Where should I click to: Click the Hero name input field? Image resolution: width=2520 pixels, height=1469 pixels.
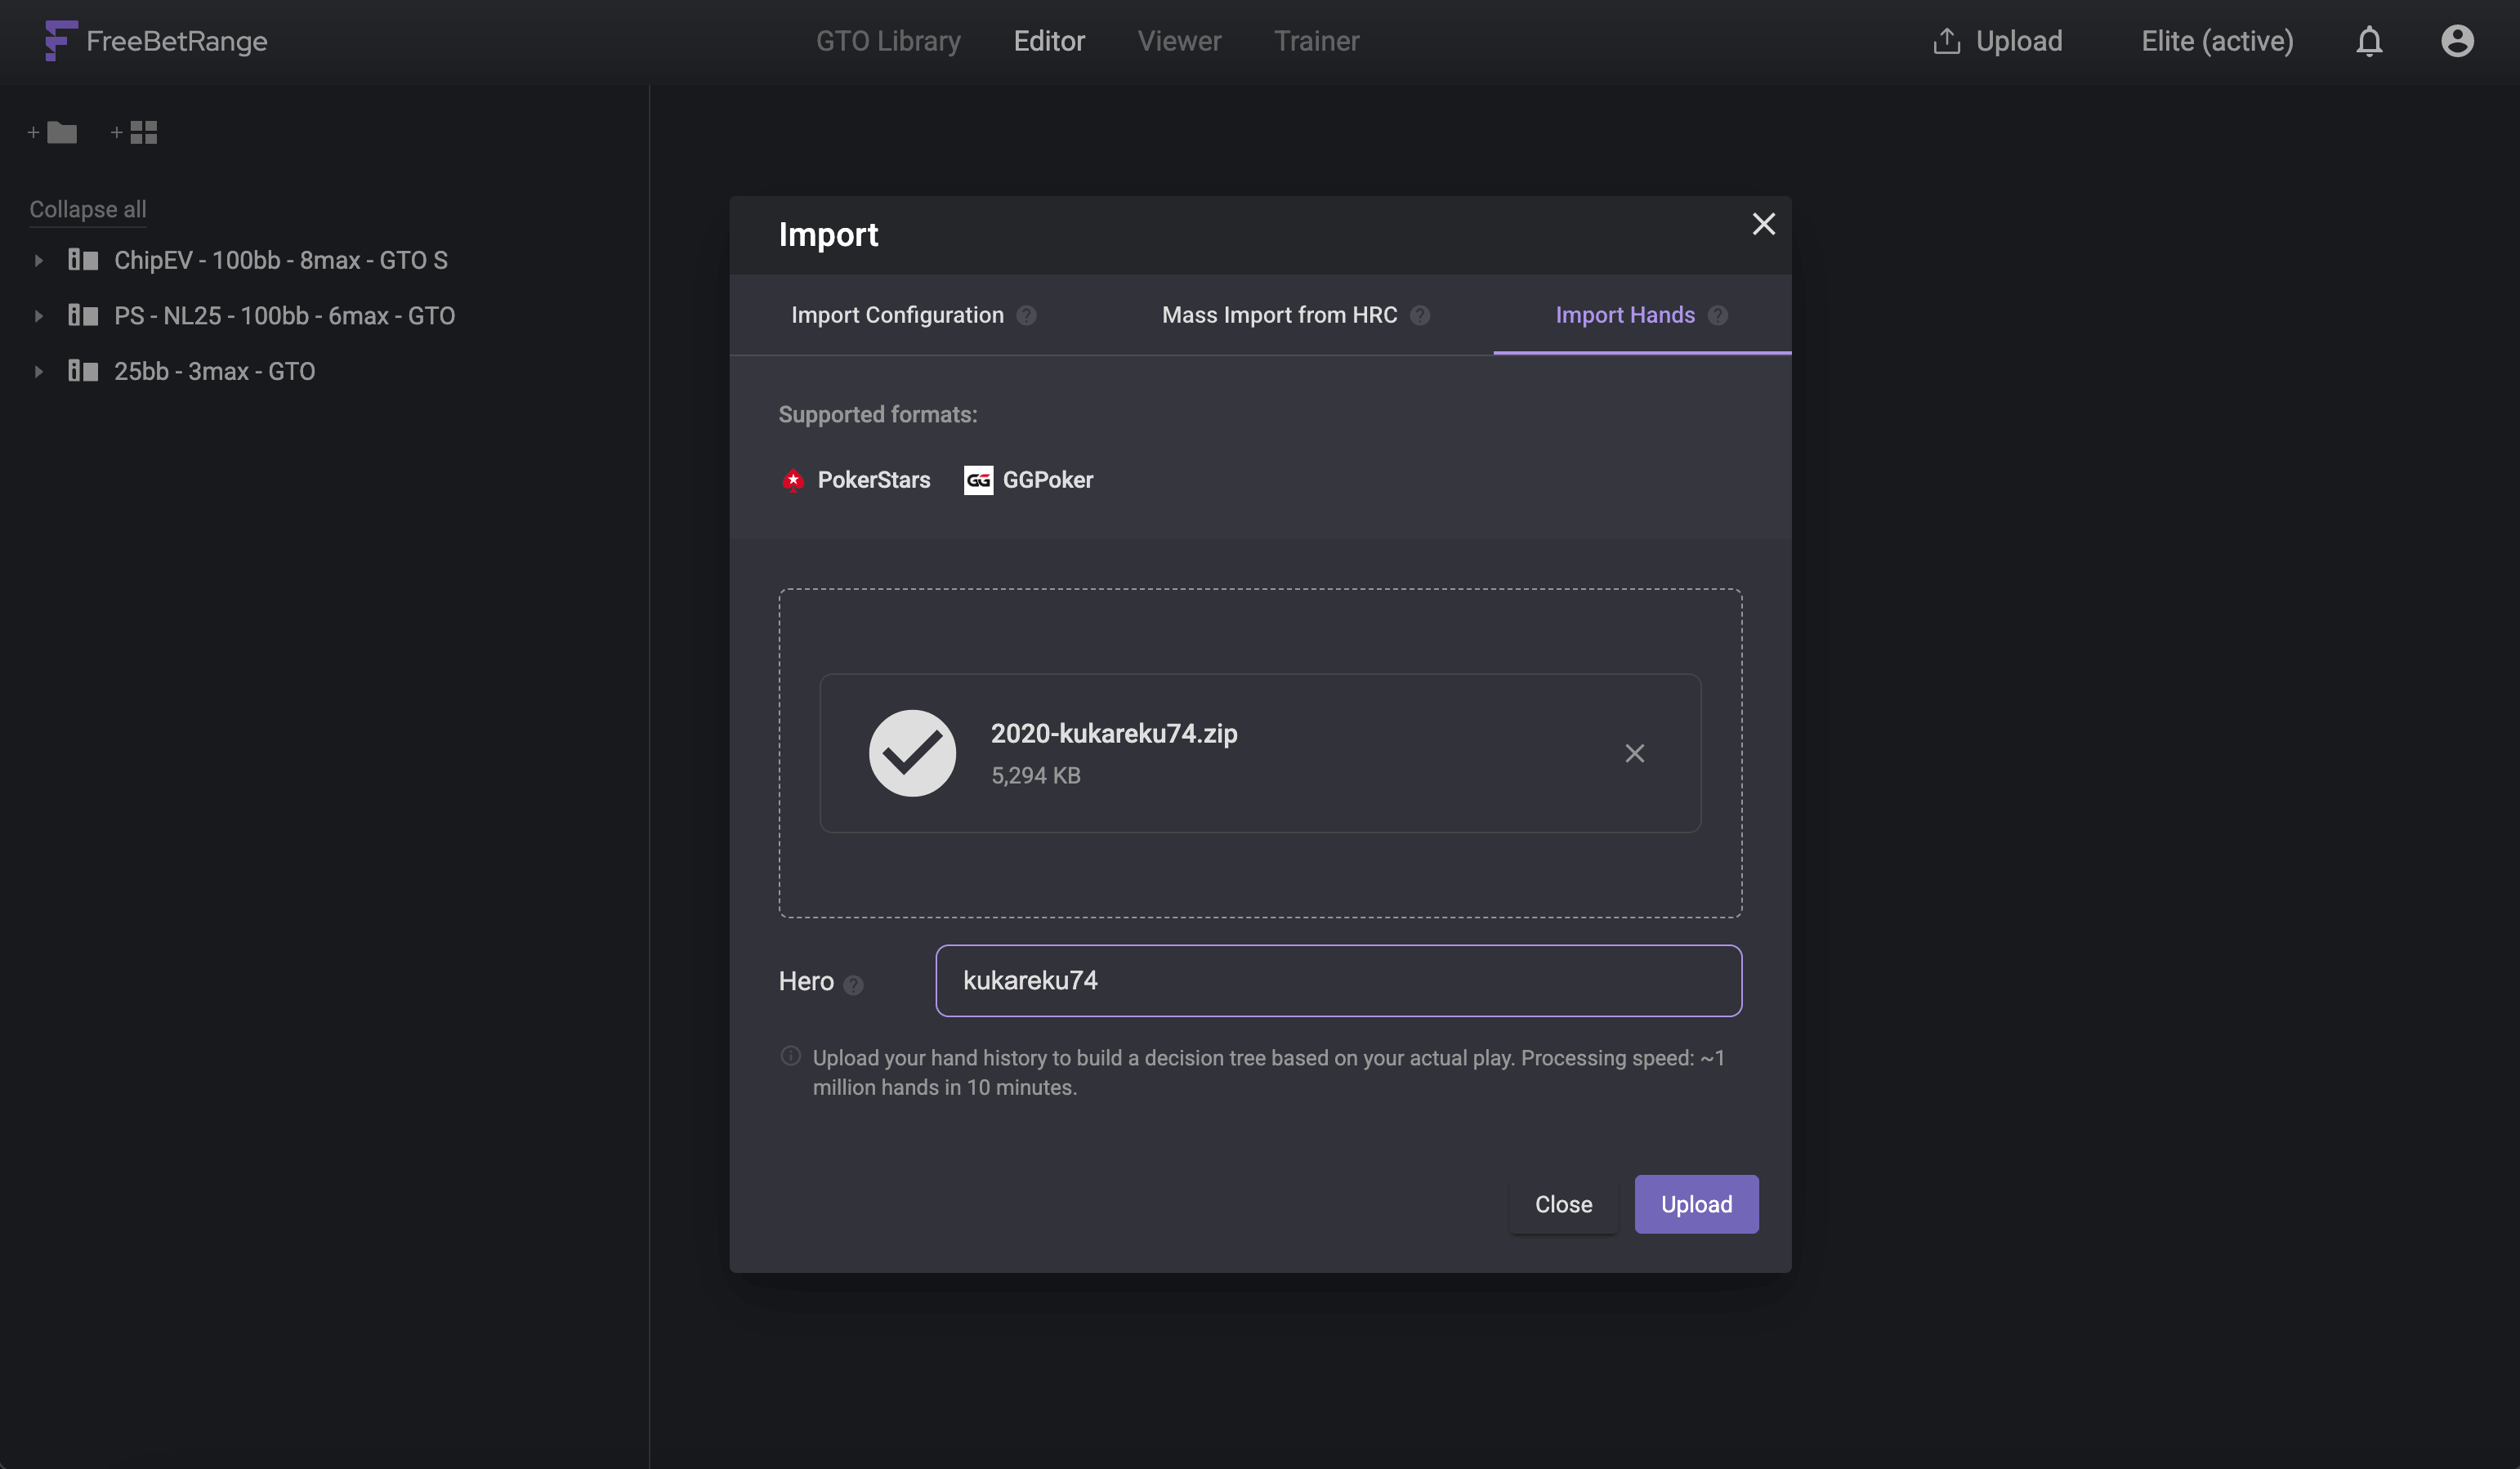[1338, 980]
